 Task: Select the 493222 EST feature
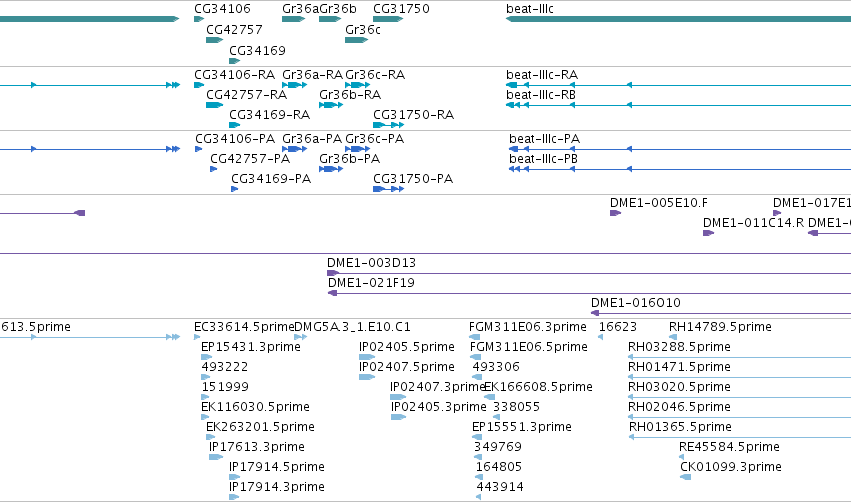206,377
